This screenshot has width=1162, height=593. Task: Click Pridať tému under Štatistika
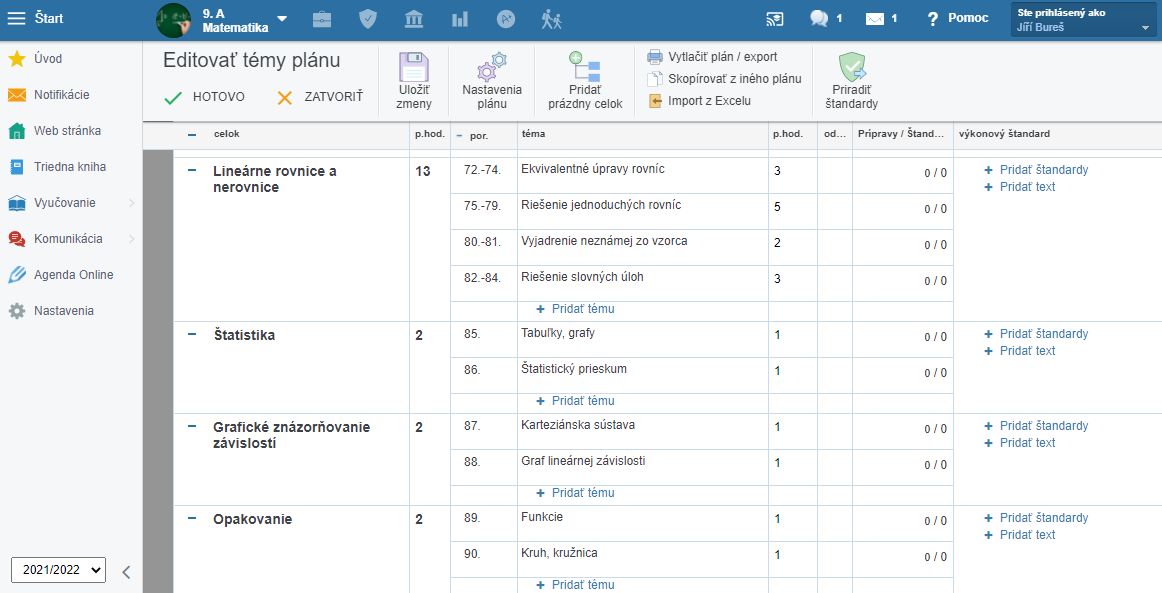tap(583, 401)
